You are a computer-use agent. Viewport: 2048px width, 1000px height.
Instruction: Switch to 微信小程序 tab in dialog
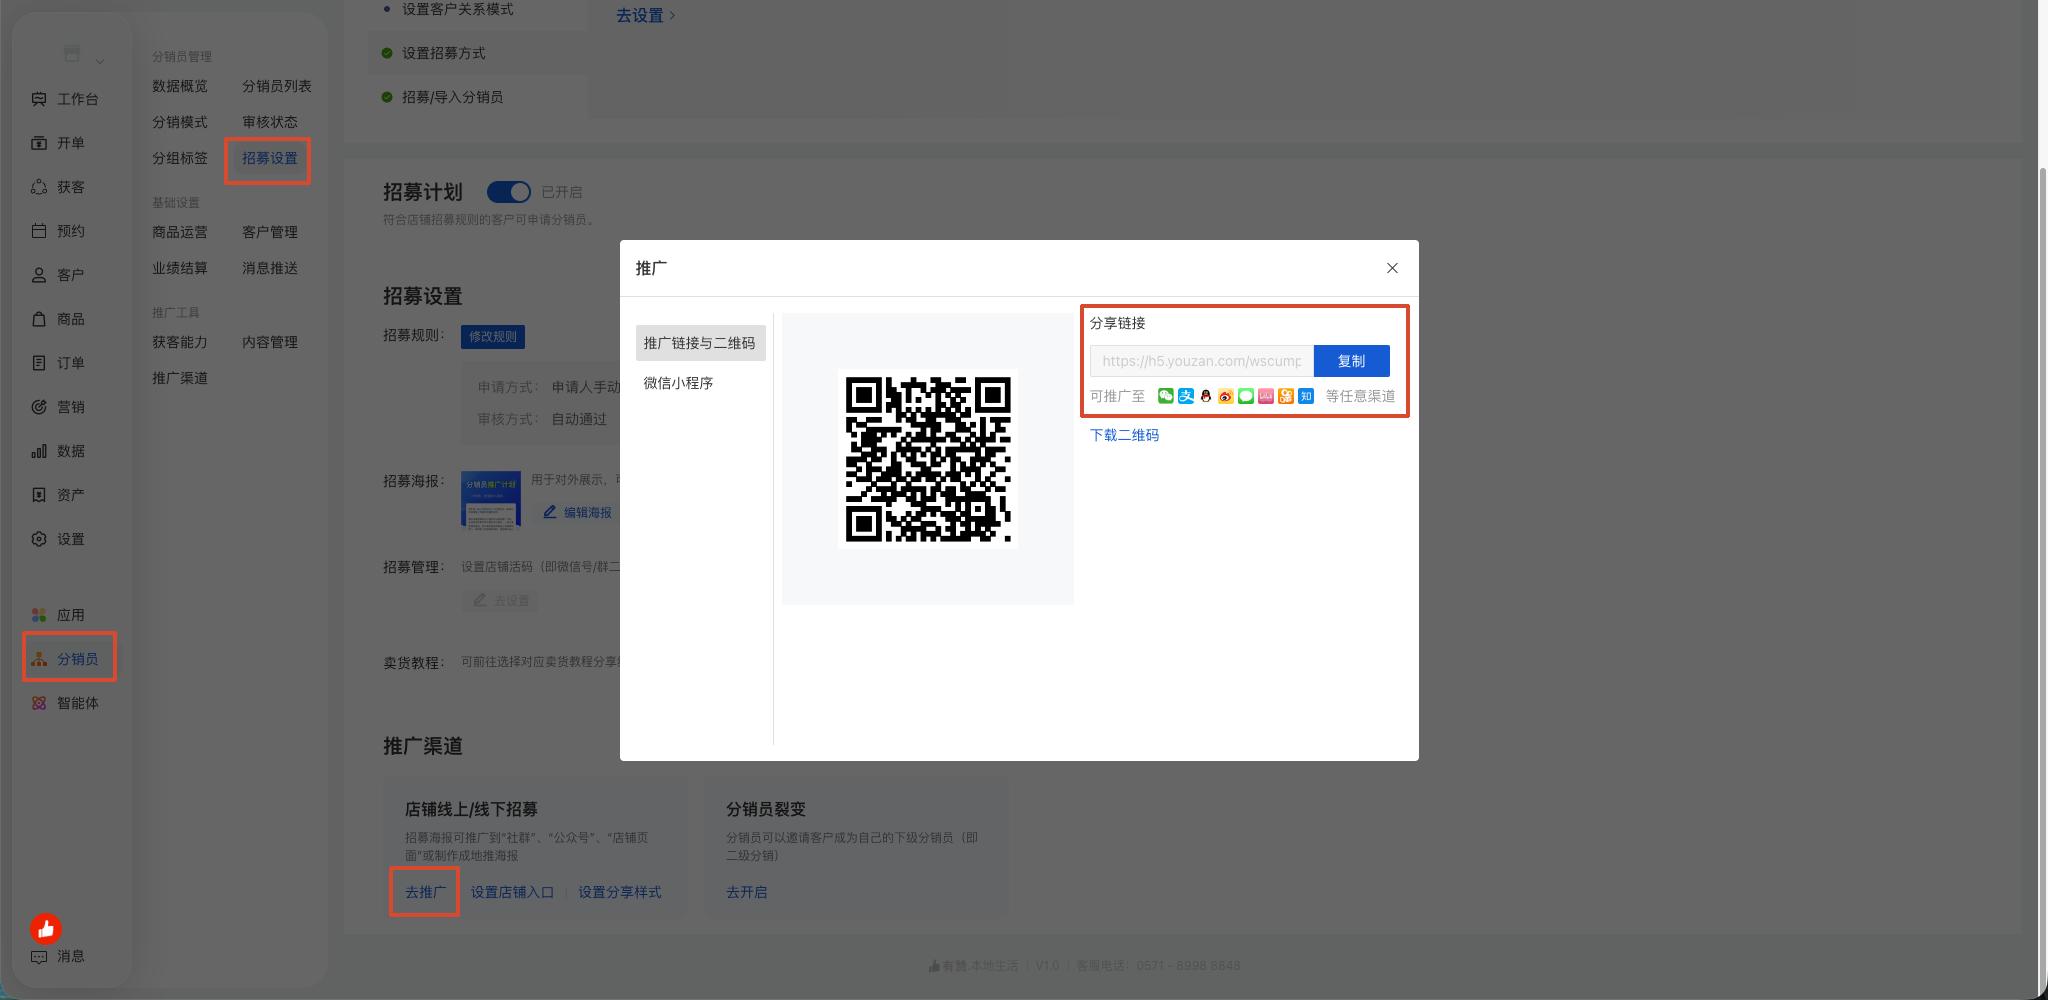[x=678, y=383]
